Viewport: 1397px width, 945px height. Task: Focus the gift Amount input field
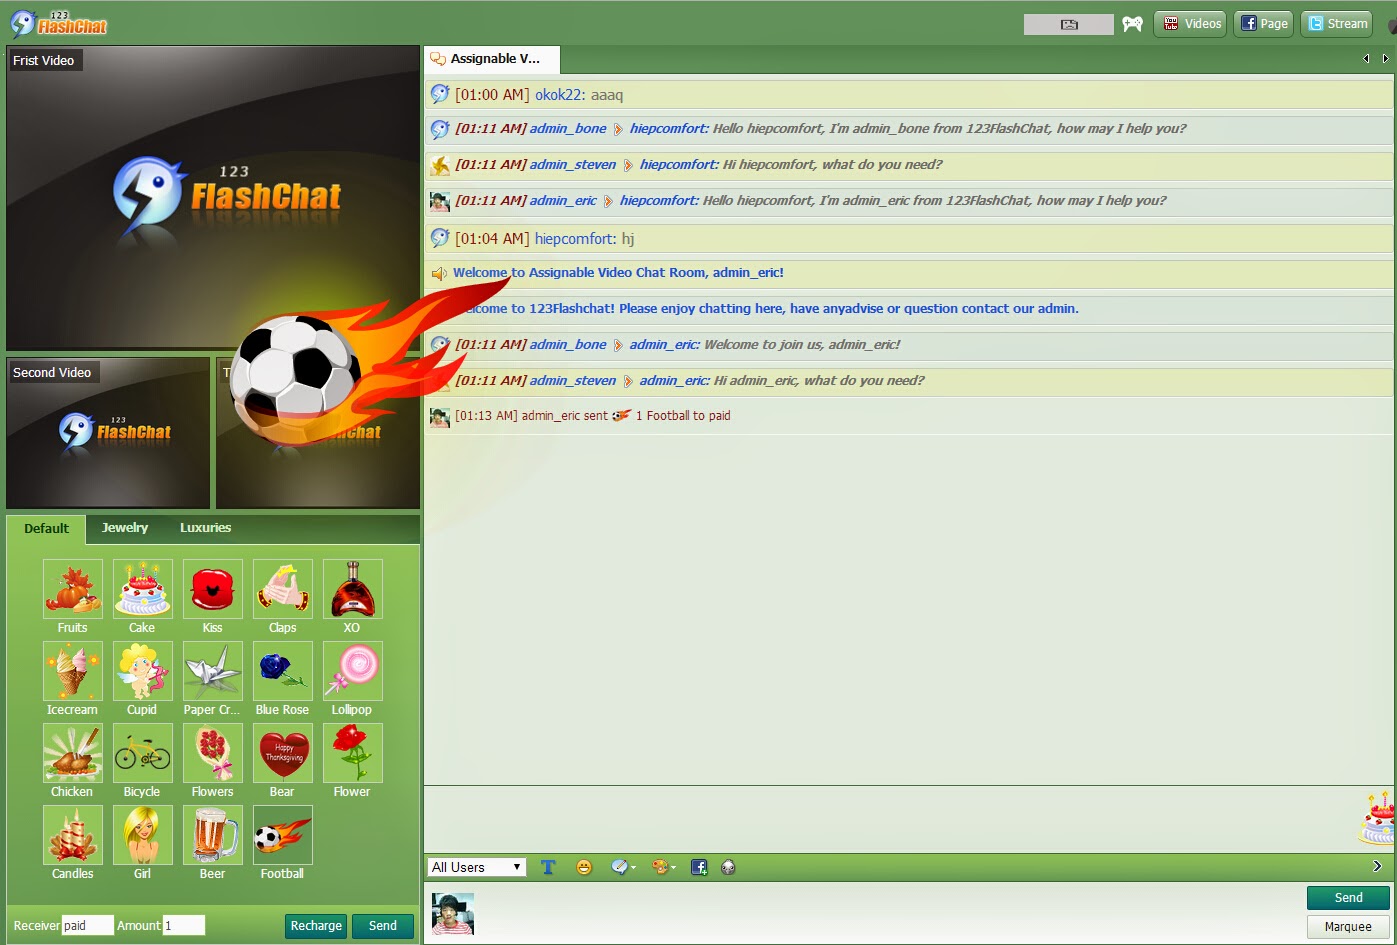point(184,926)
